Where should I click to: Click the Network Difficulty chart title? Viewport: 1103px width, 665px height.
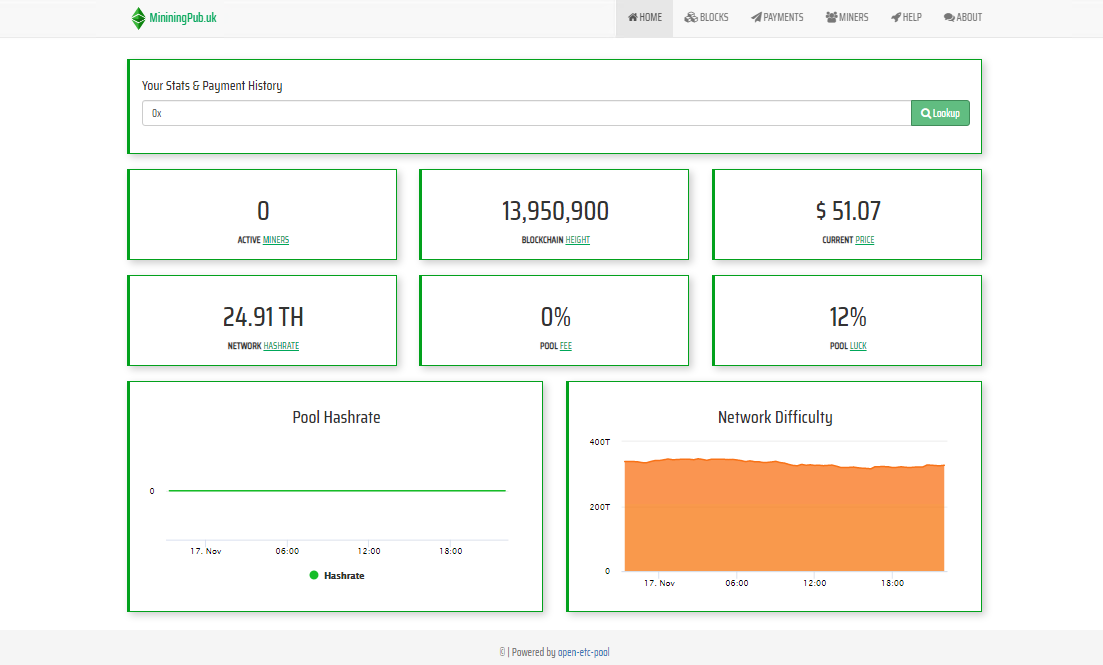tap(775, 417)
